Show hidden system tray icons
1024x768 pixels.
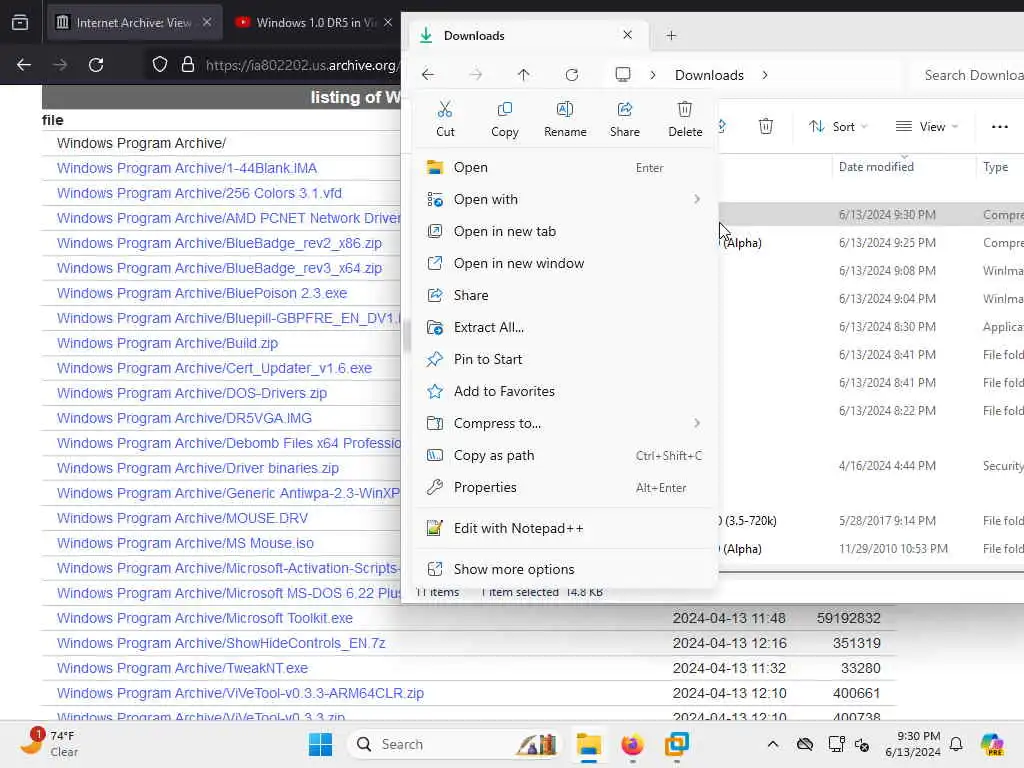(773, 744)
